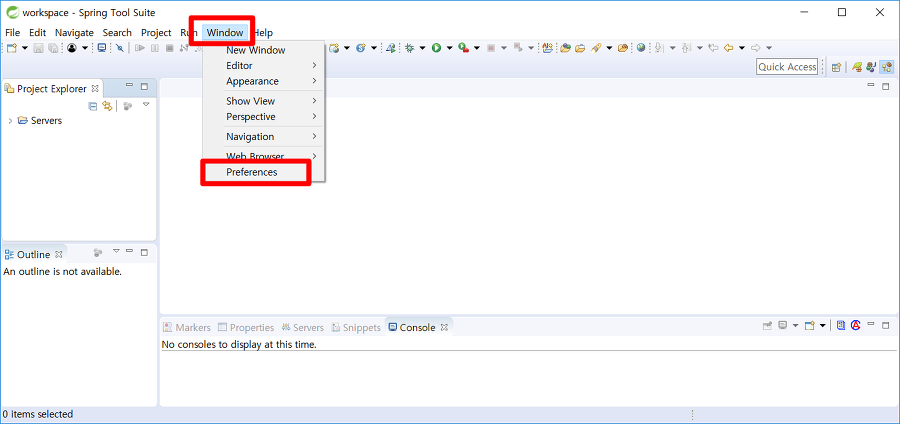Switch to the Snippets tab
The width and height of the screenshot is (900, 424).
pyautogui.click(x=356, y=328)
